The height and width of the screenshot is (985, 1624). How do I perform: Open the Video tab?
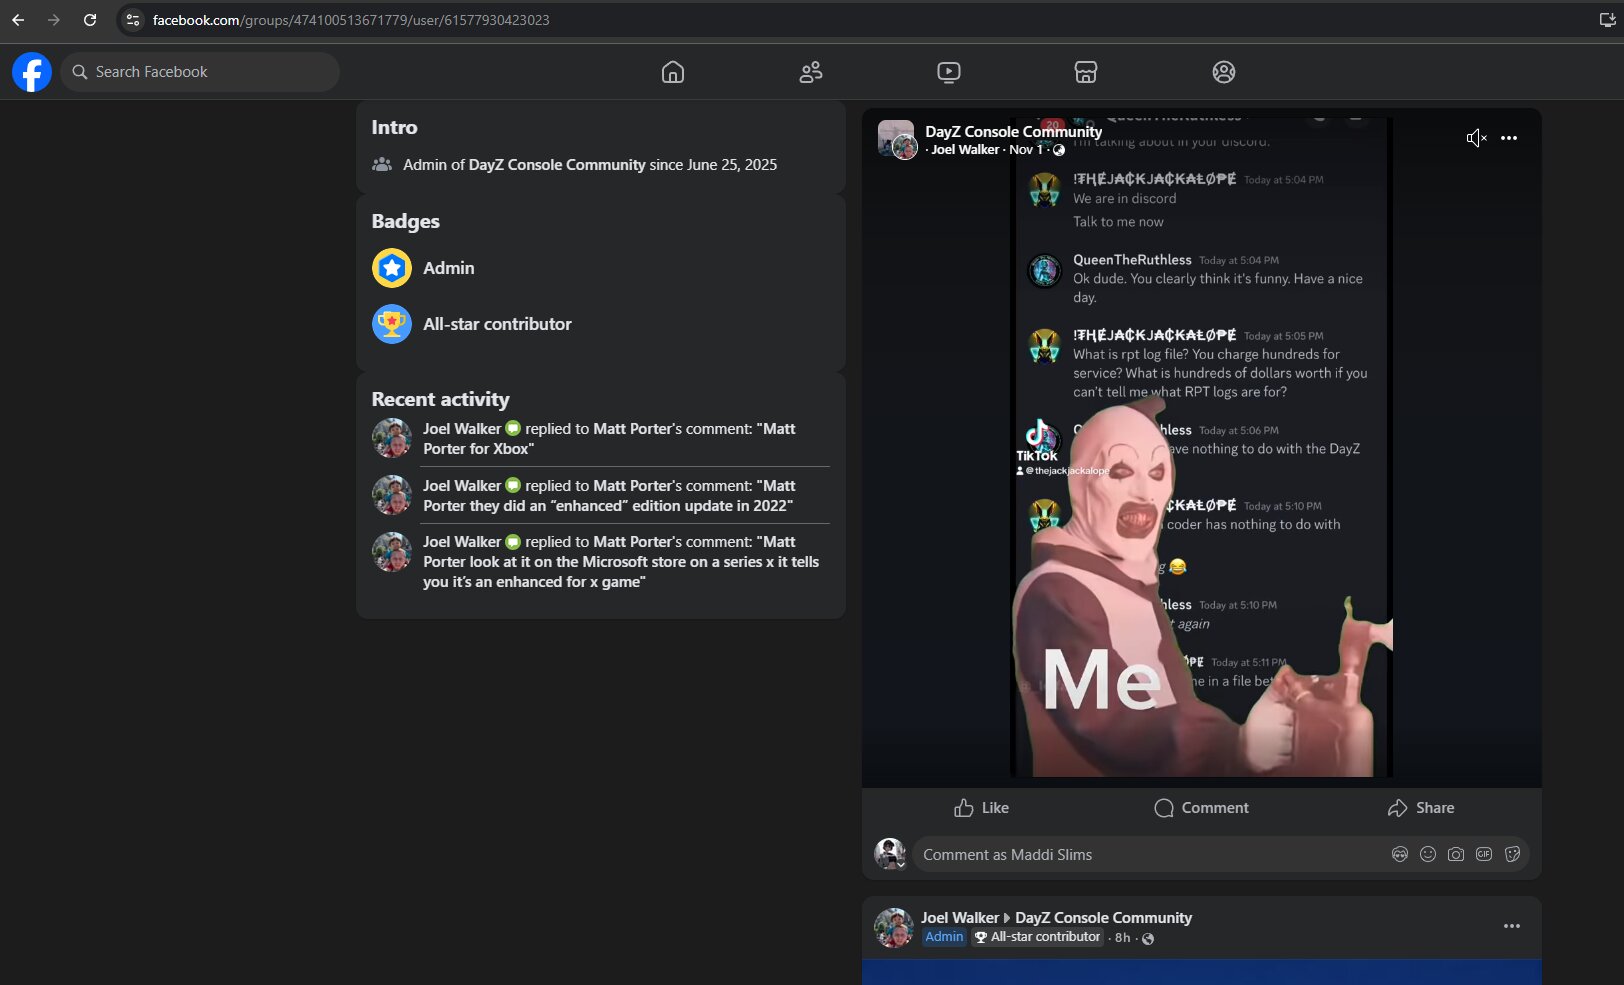(949, 72)
